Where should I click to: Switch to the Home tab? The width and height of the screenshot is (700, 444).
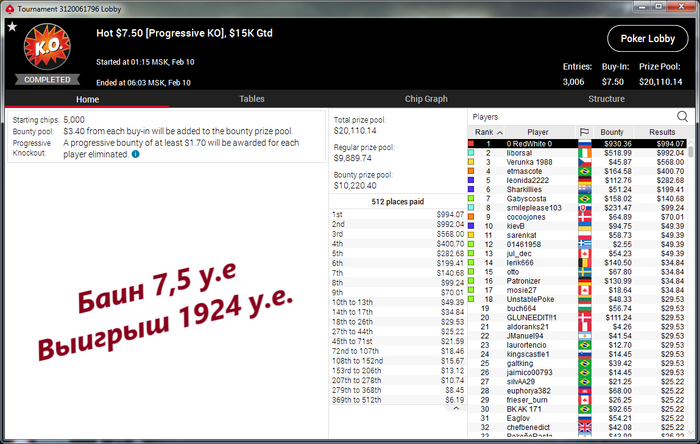point(87,99)
